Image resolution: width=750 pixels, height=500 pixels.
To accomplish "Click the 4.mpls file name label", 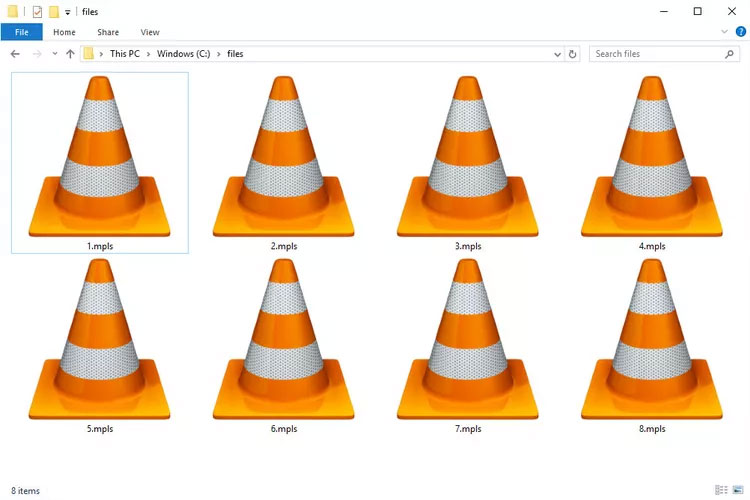I will (652, 246).
